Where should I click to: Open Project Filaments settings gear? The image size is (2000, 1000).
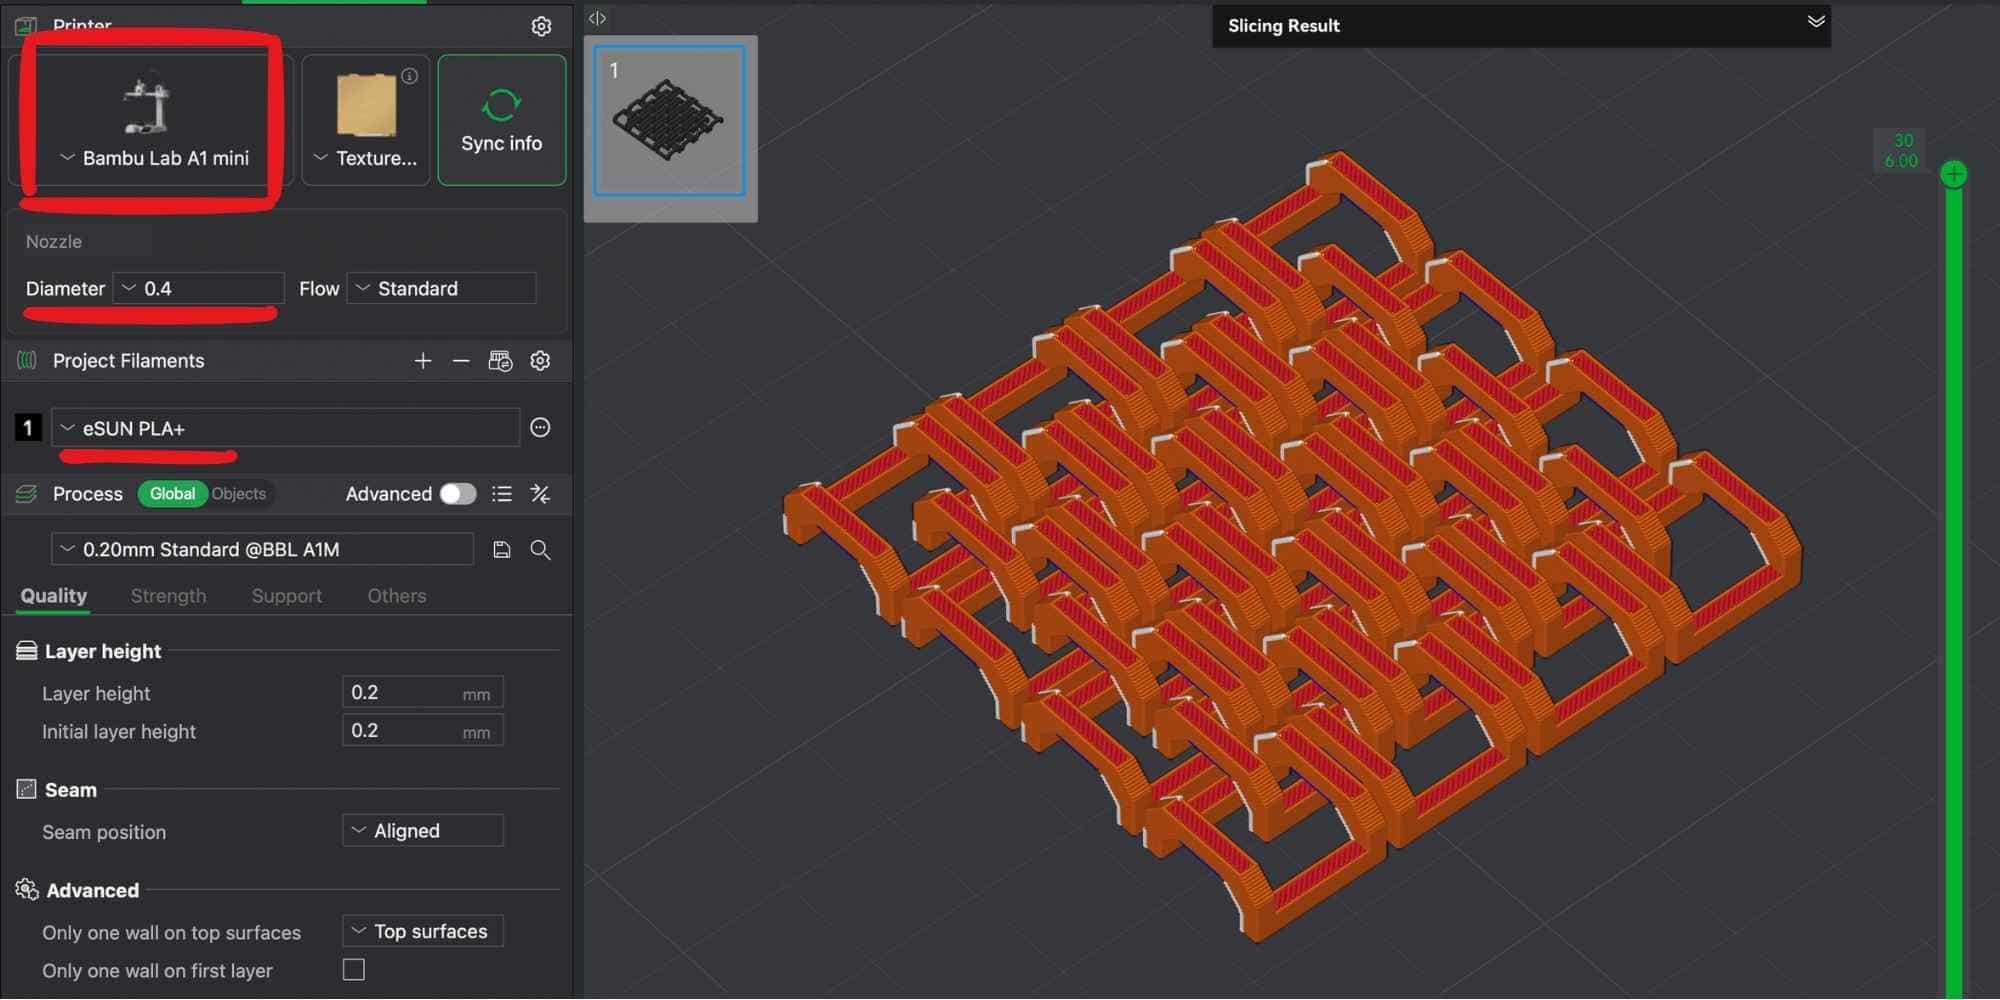click(x=540, y=361)
